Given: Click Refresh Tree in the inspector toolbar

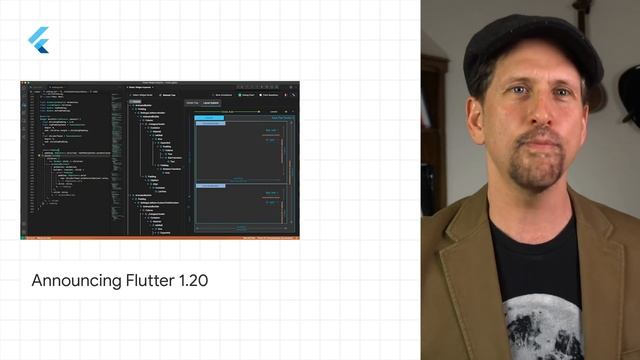Looking at the screenshot, I should pos(168,95).
